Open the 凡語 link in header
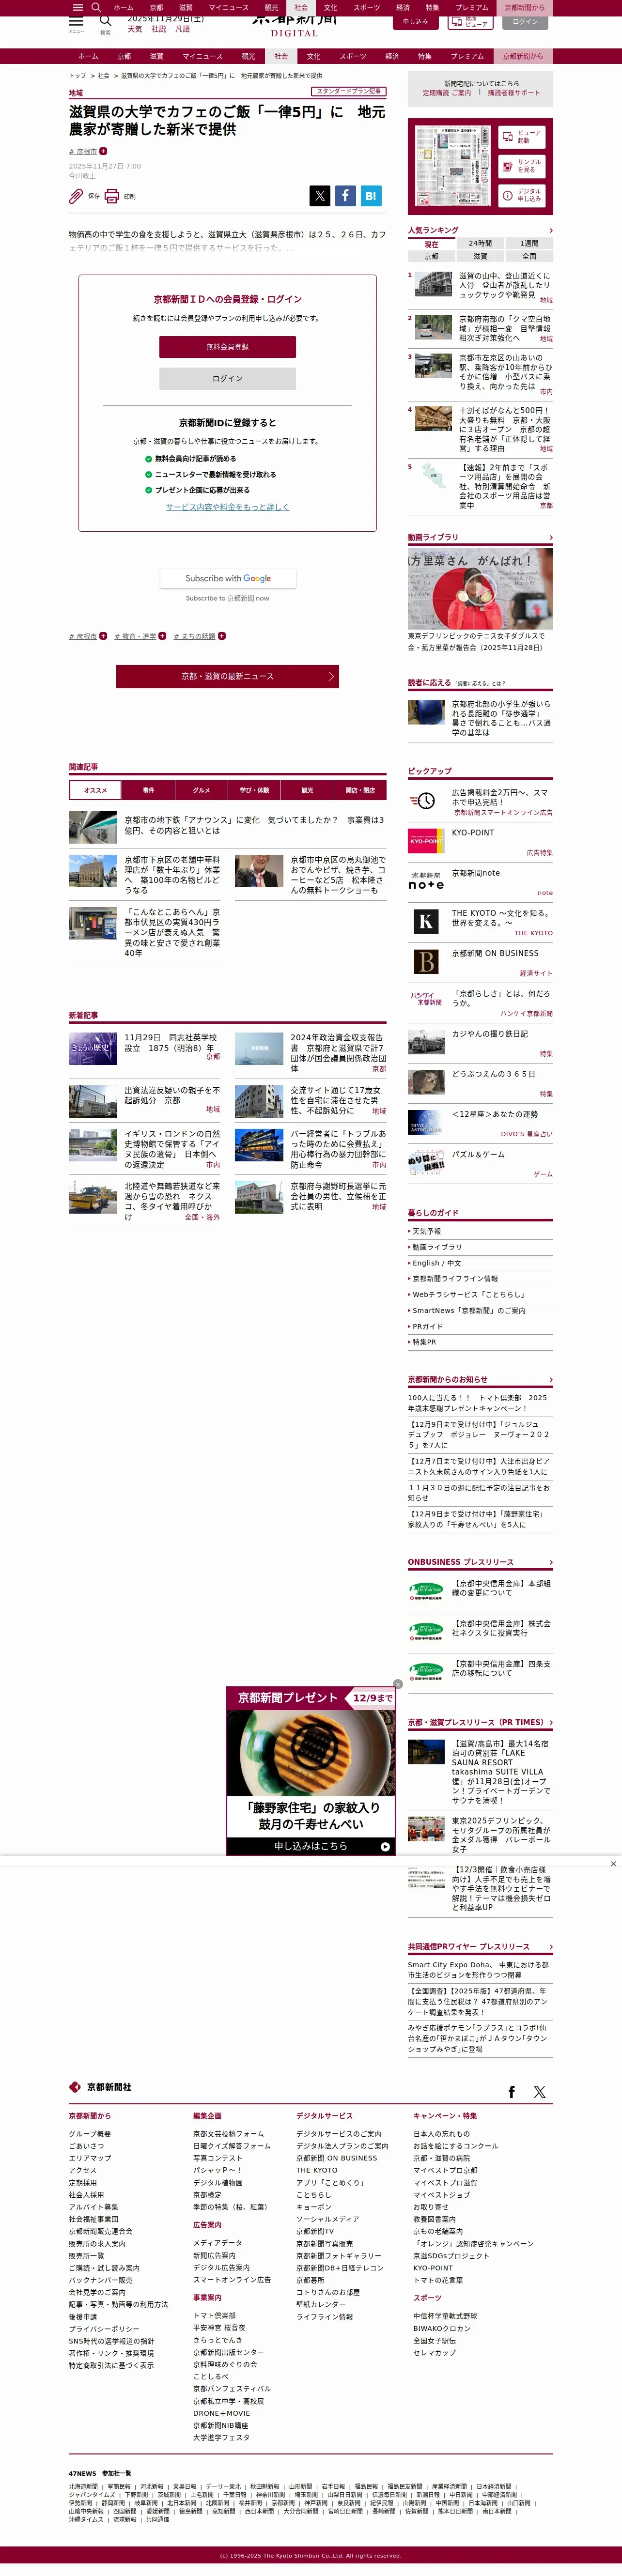This screenshot has height=2576, width=622. pos(182,29)
